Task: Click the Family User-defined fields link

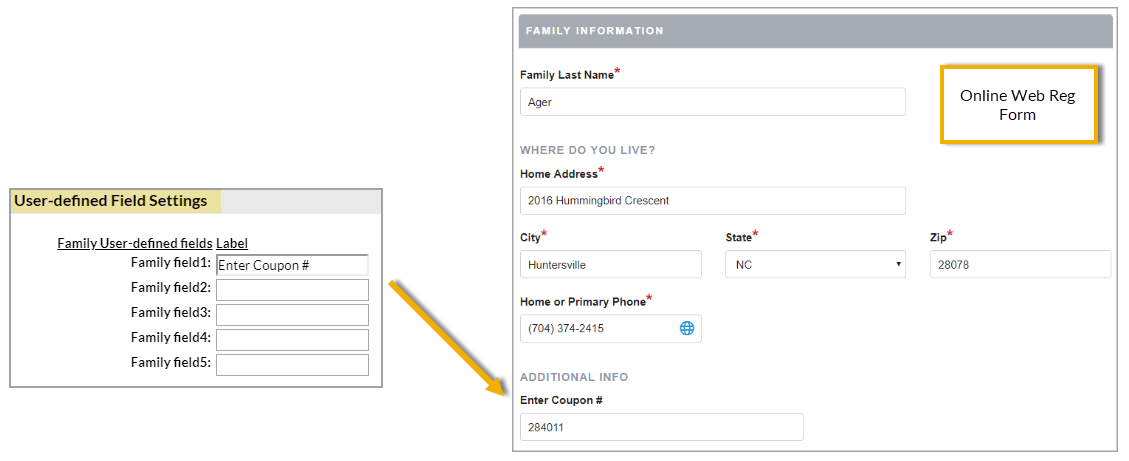Action: click(135, 243)
